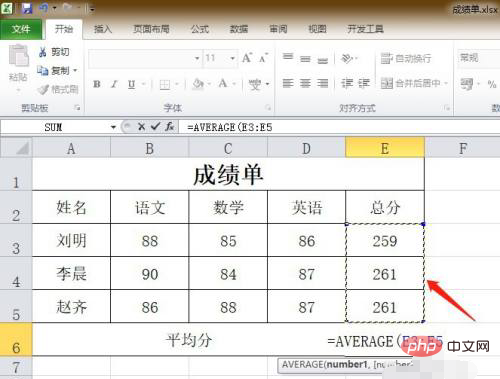
Task: Click the Copy (复制) button
Action: click(x=57, y=71)
